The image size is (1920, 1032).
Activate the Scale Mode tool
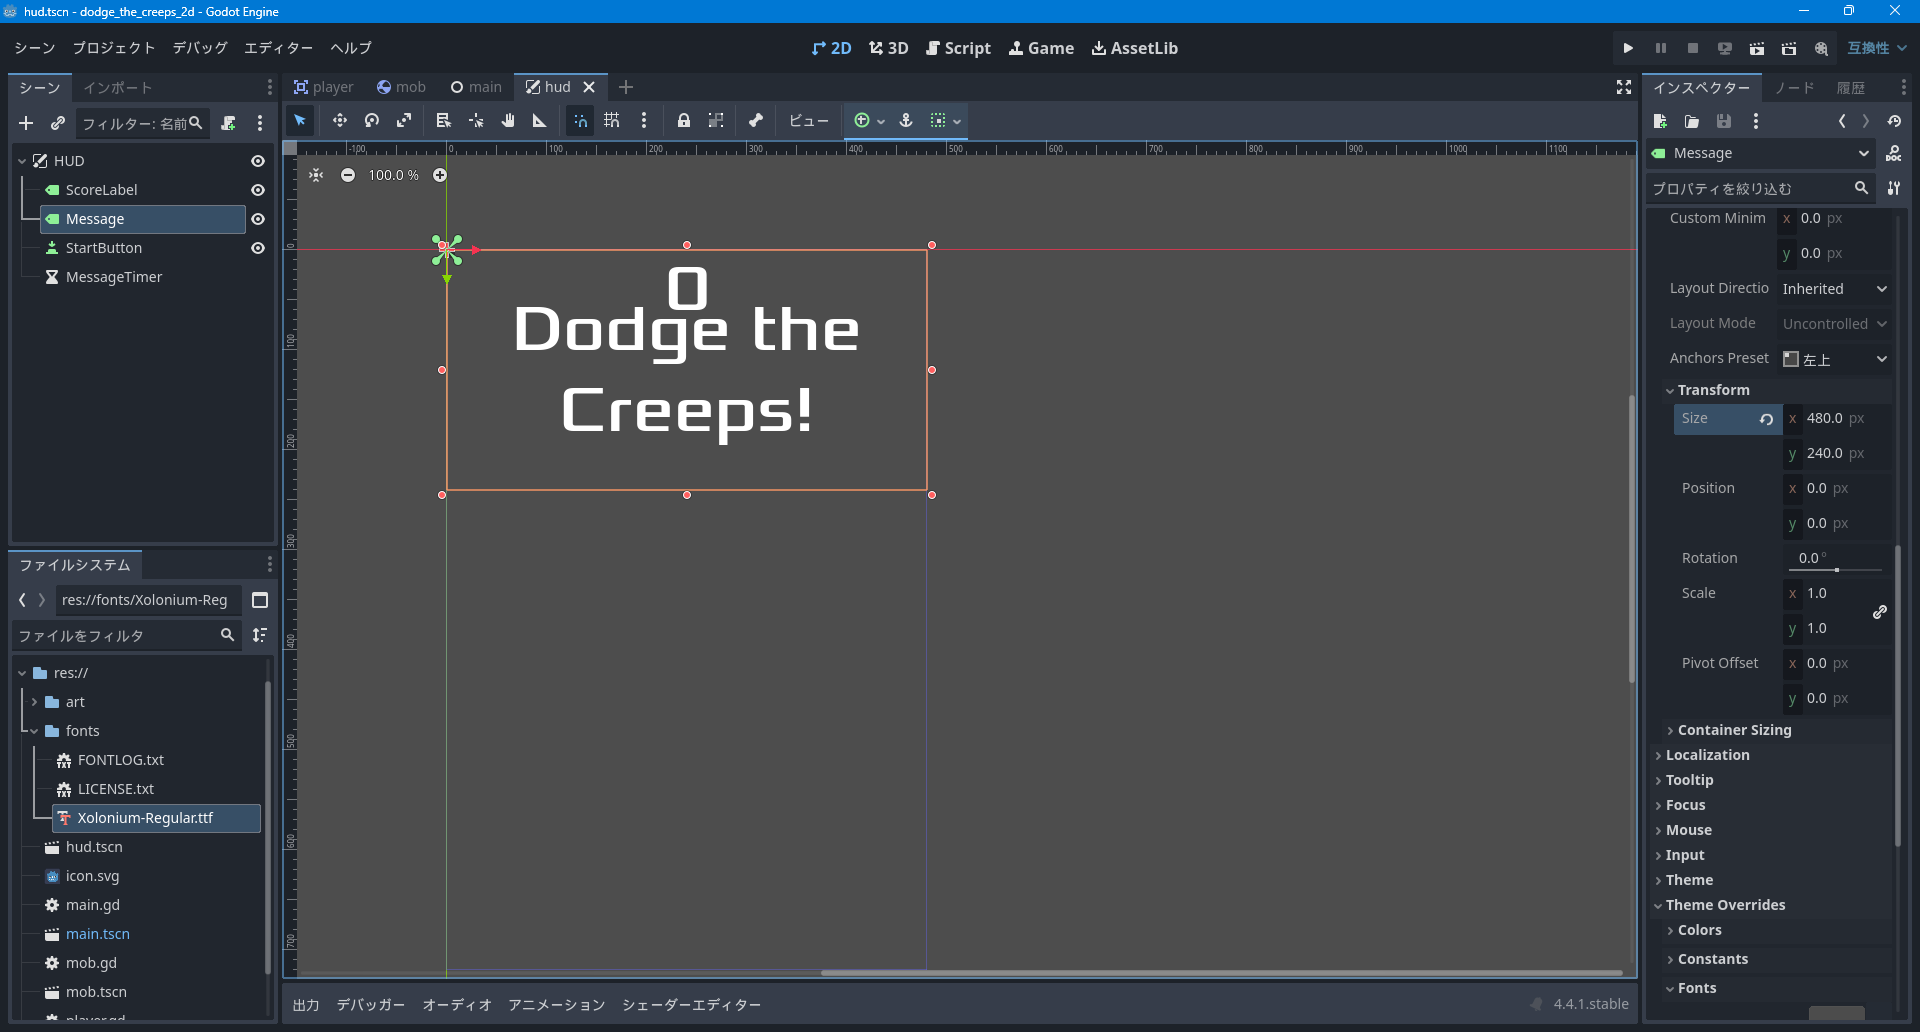click(404, 121)
